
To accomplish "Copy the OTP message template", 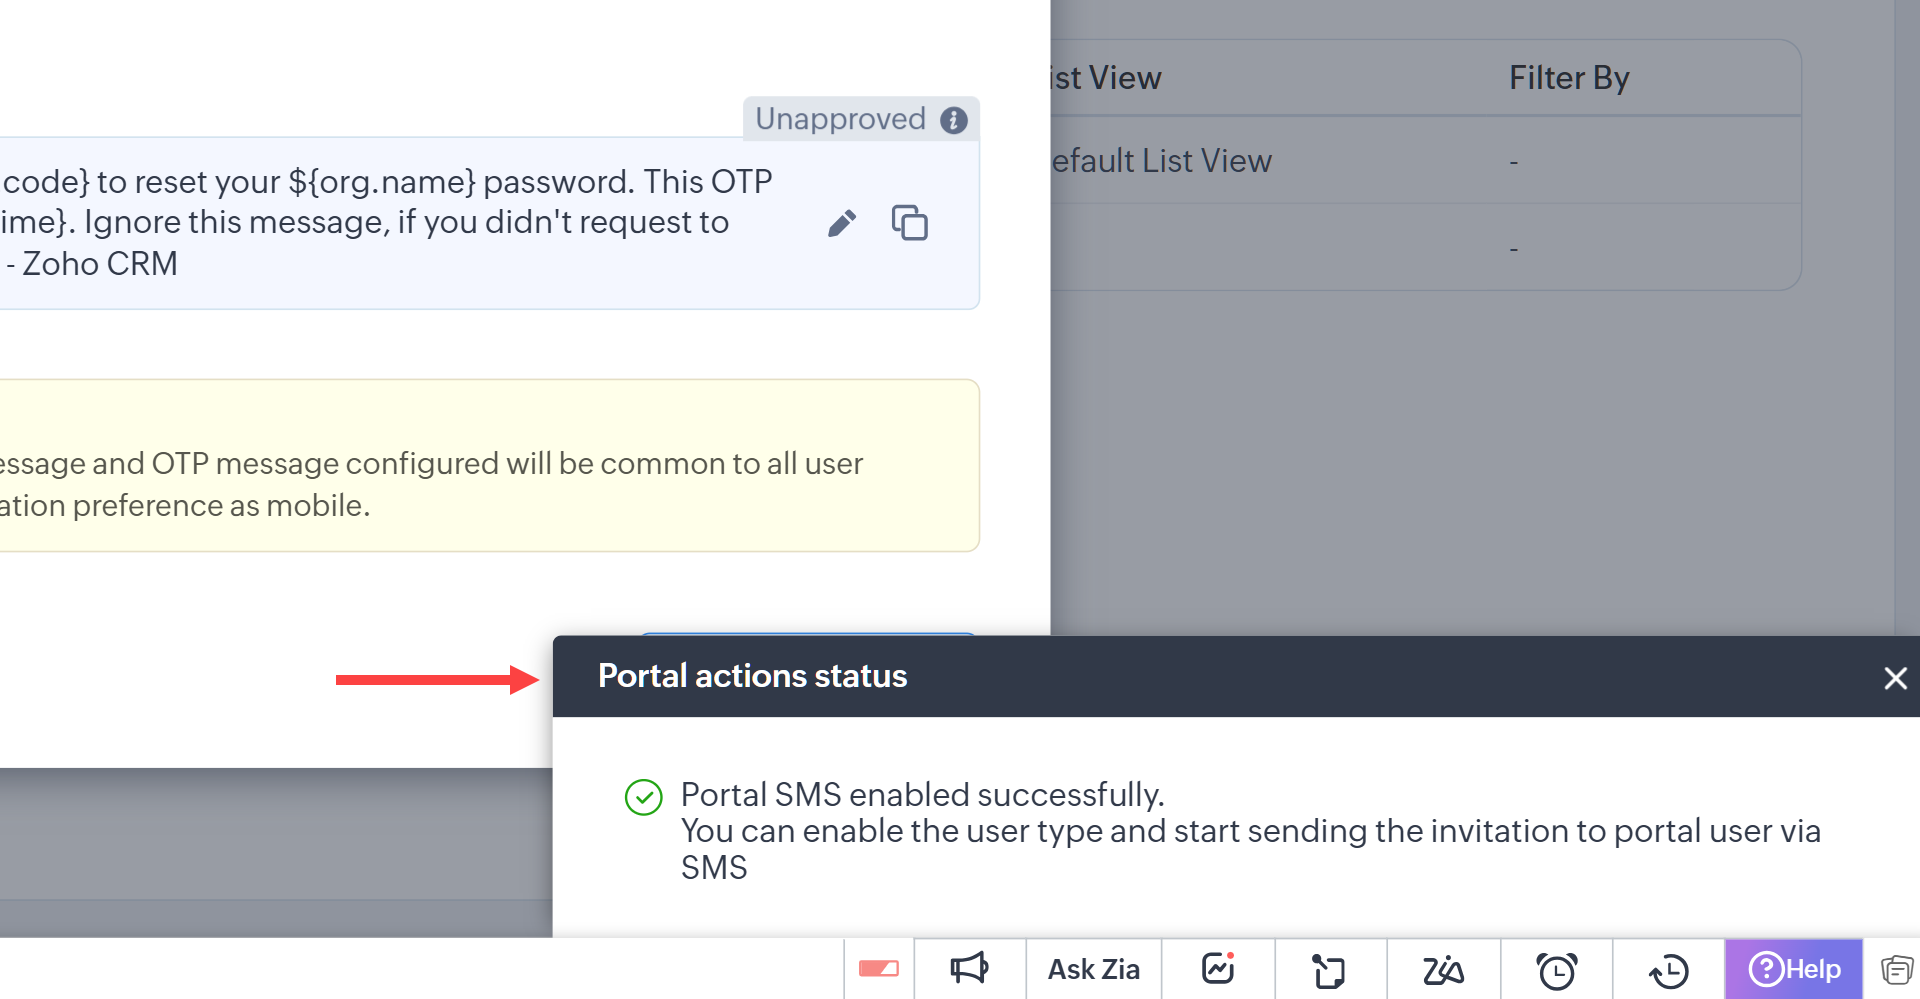I will 910,222.
